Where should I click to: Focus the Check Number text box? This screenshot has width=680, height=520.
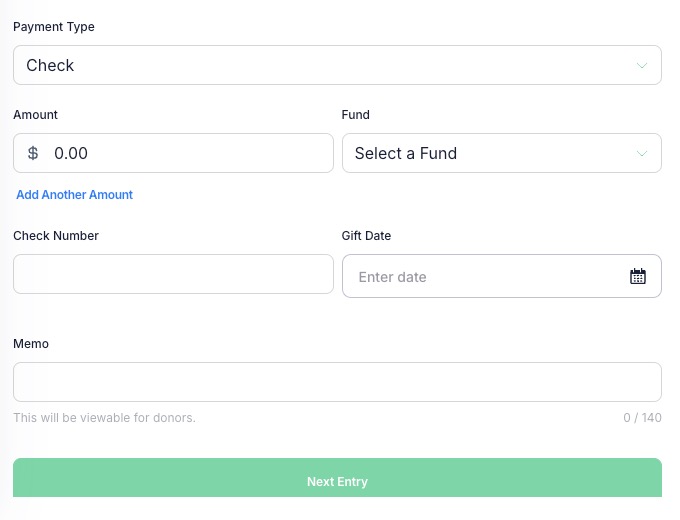(x=173, y=274)
